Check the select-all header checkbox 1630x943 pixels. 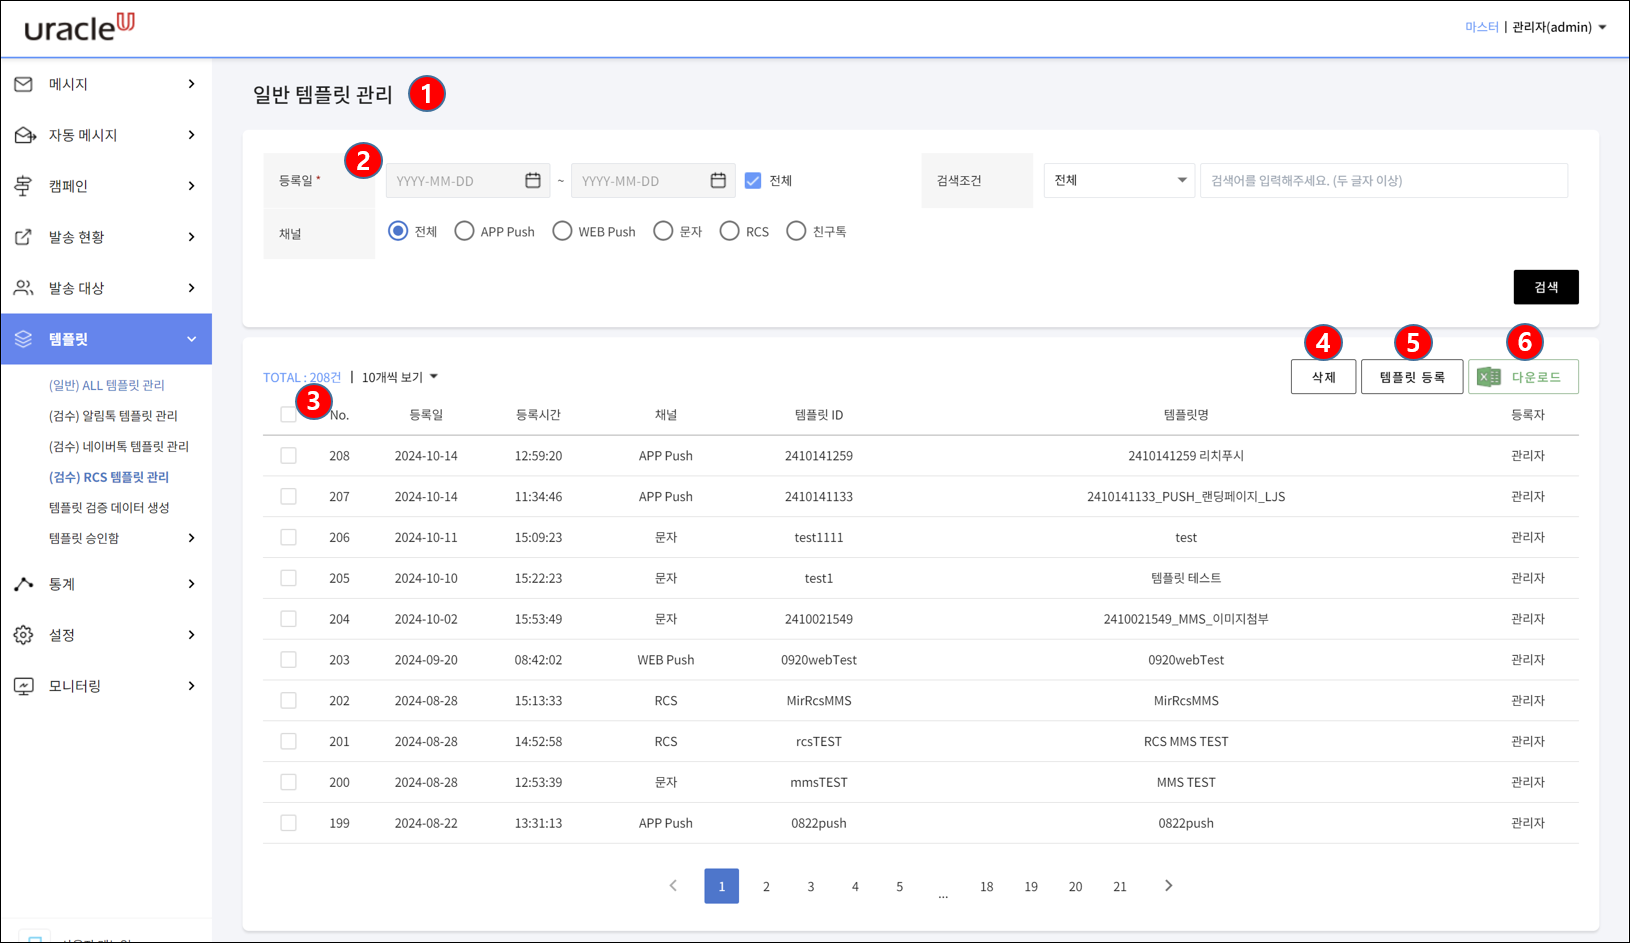(x=288, y=414)
